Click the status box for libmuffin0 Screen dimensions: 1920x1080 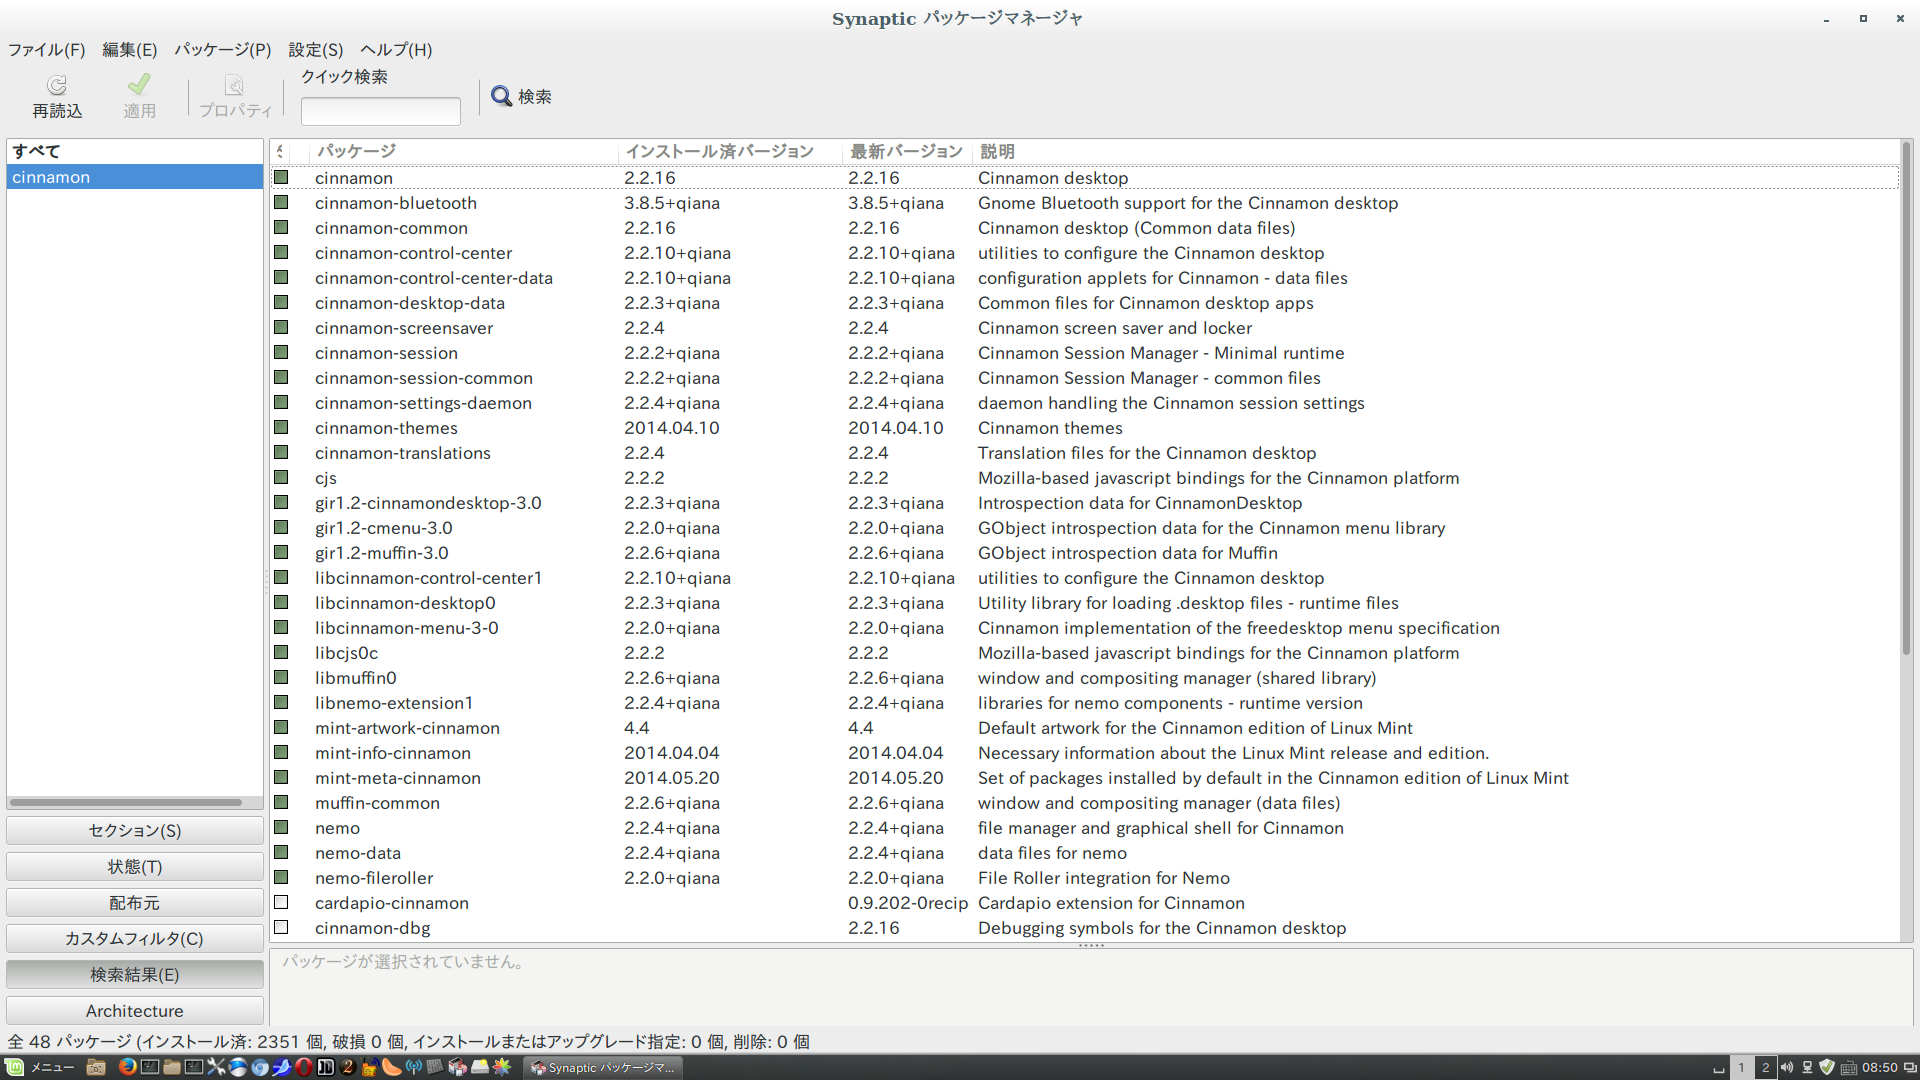(x=281, y=677)
